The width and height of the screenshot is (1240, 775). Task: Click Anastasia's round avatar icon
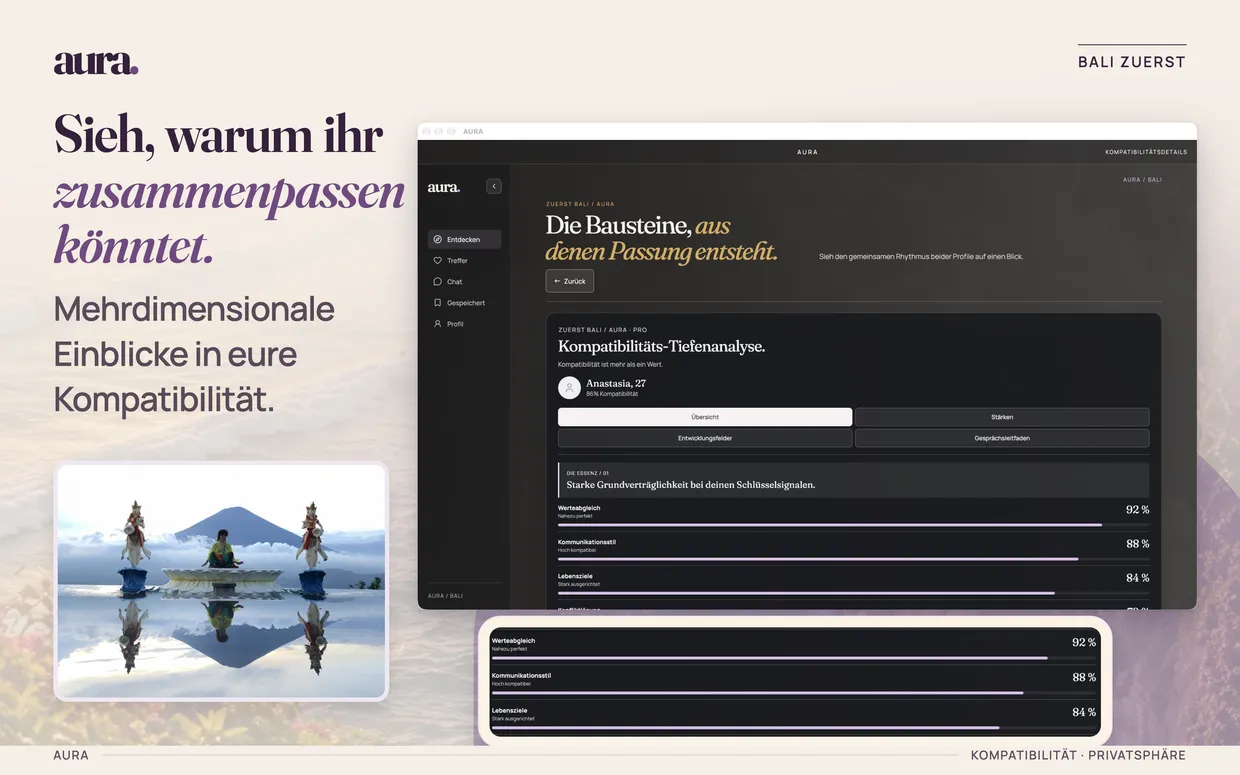(569, 388)
